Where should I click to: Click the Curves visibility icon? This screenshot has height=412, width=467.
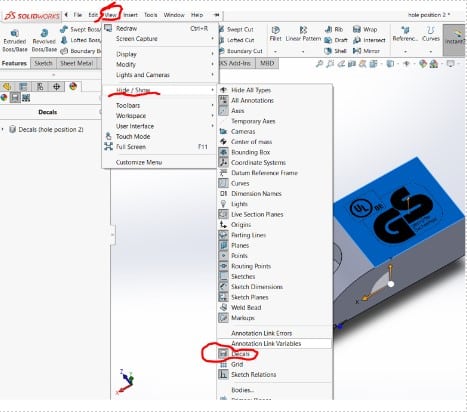(223, 183)
